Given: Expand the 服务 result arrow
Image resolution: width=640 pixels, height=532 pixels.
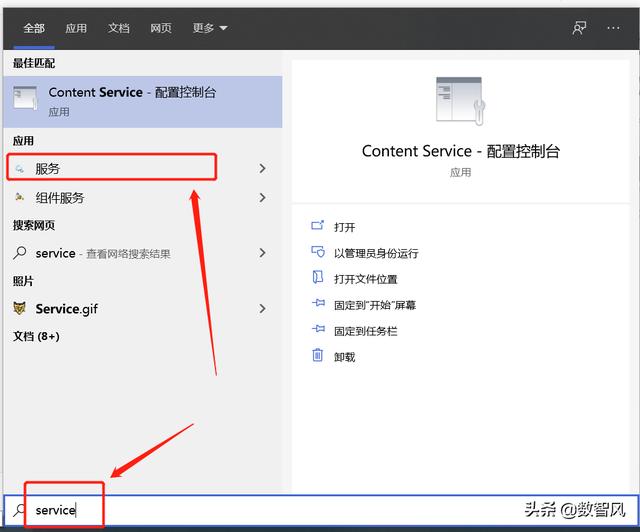Looking at the screenshot, I should 262,168.
